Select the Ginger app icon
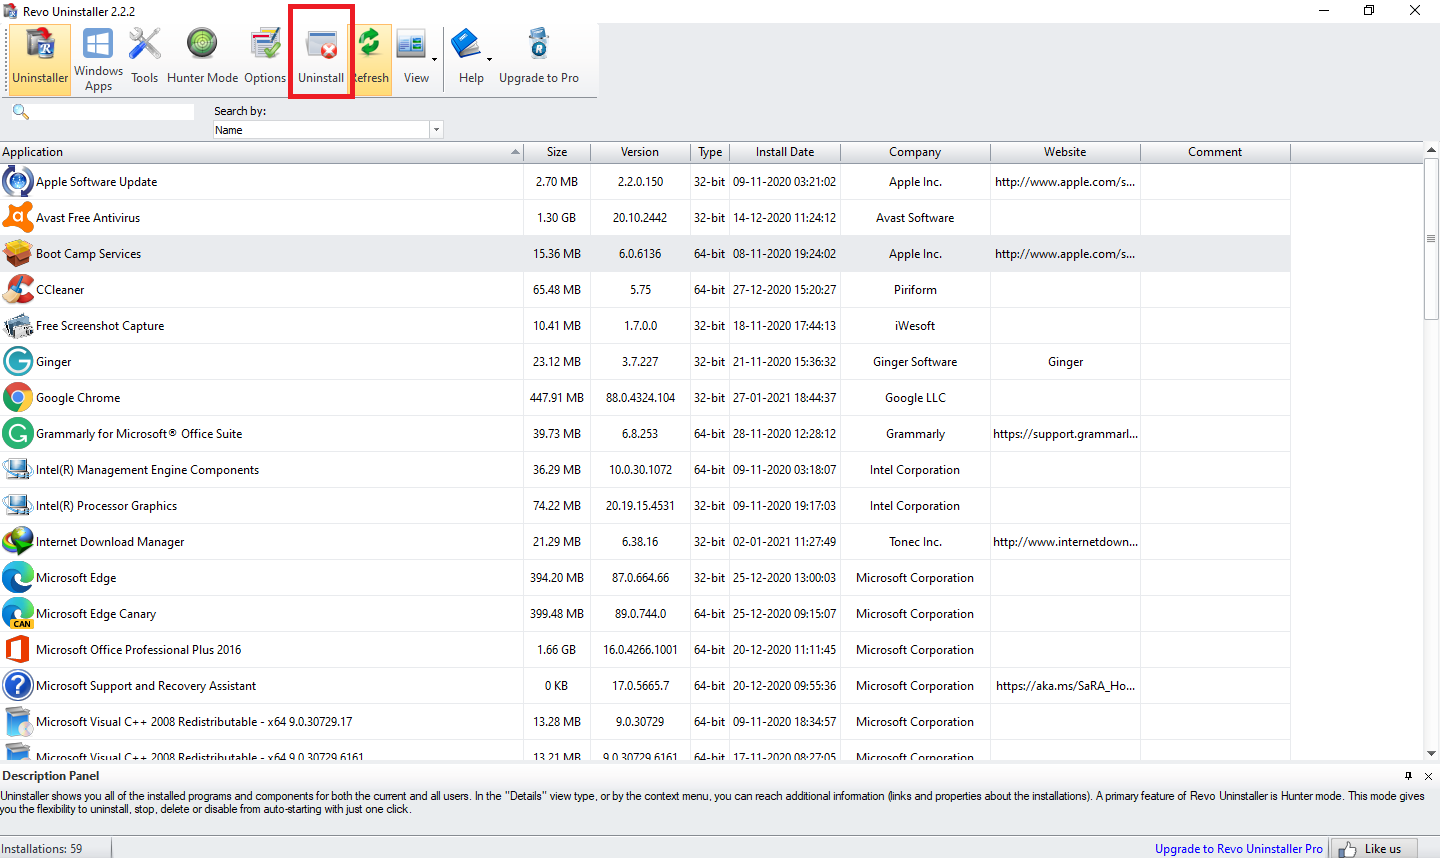The height and width of the screenshot is (858, 1440). tap(18, 362)
